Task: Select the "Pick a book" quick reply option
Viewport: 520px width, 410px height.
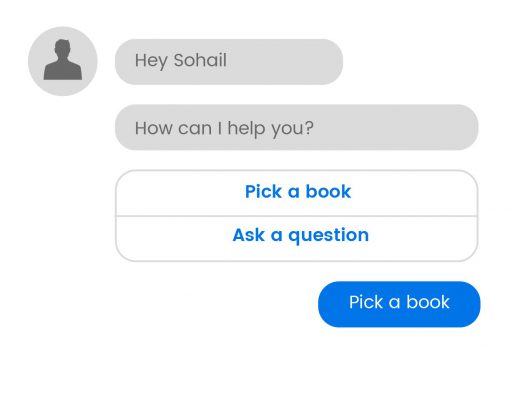Action: click(297, 193)
